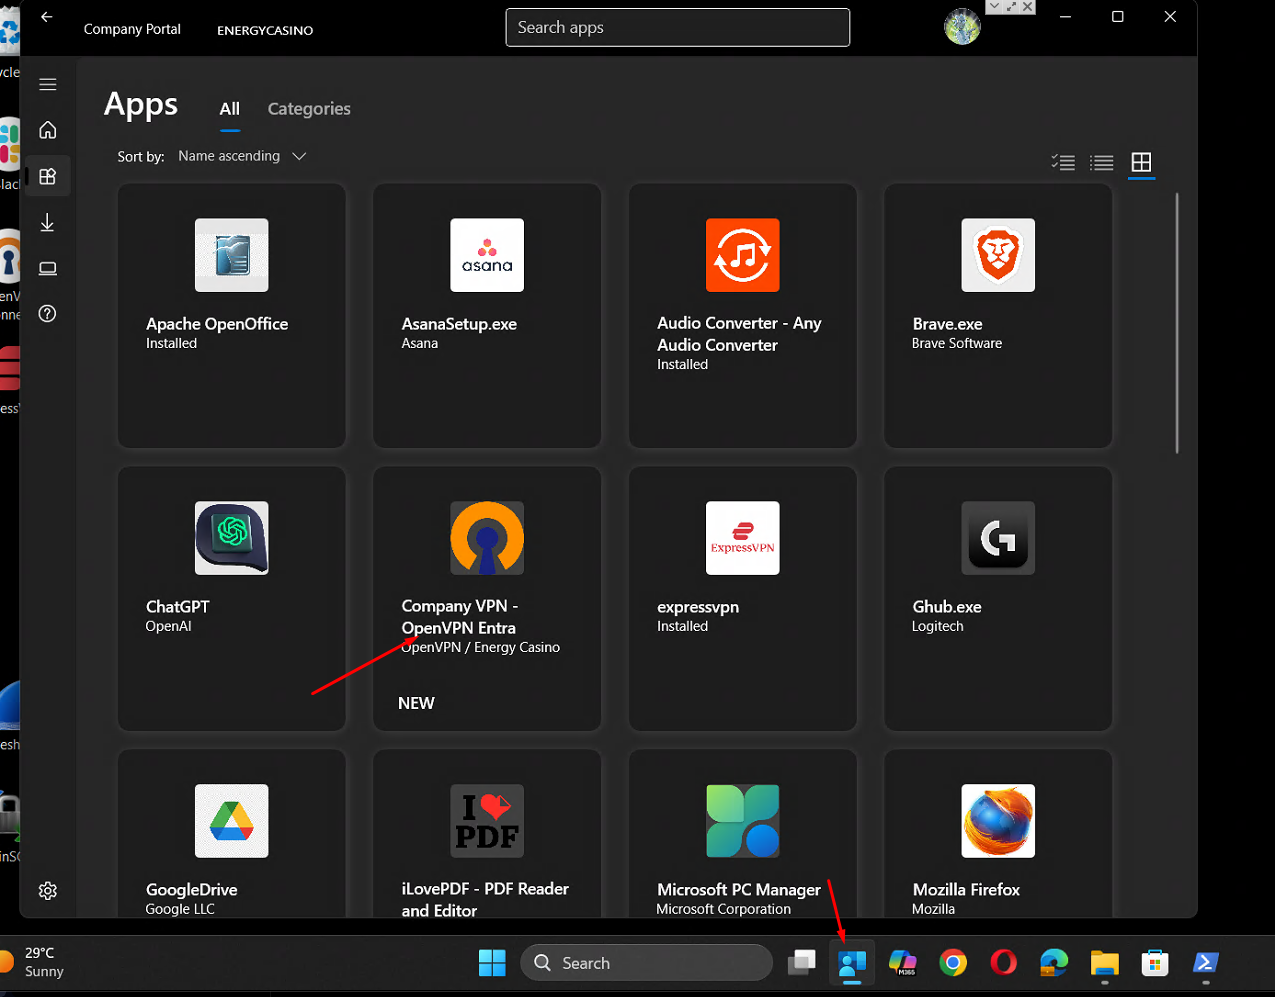The height and width of the screenshot is (997, 1275).
Task: Open Downloads & updates in the sidebar
Action: point(47,223)
